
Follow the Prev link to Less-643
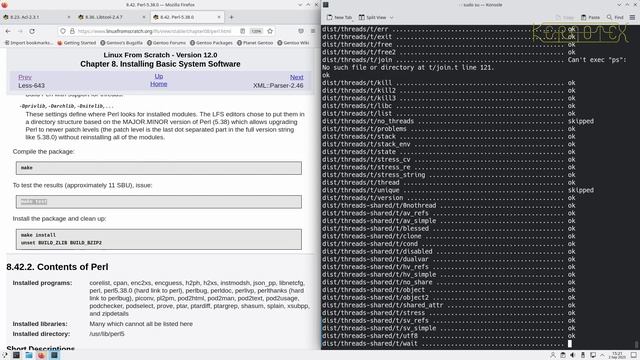coord(25,77)
